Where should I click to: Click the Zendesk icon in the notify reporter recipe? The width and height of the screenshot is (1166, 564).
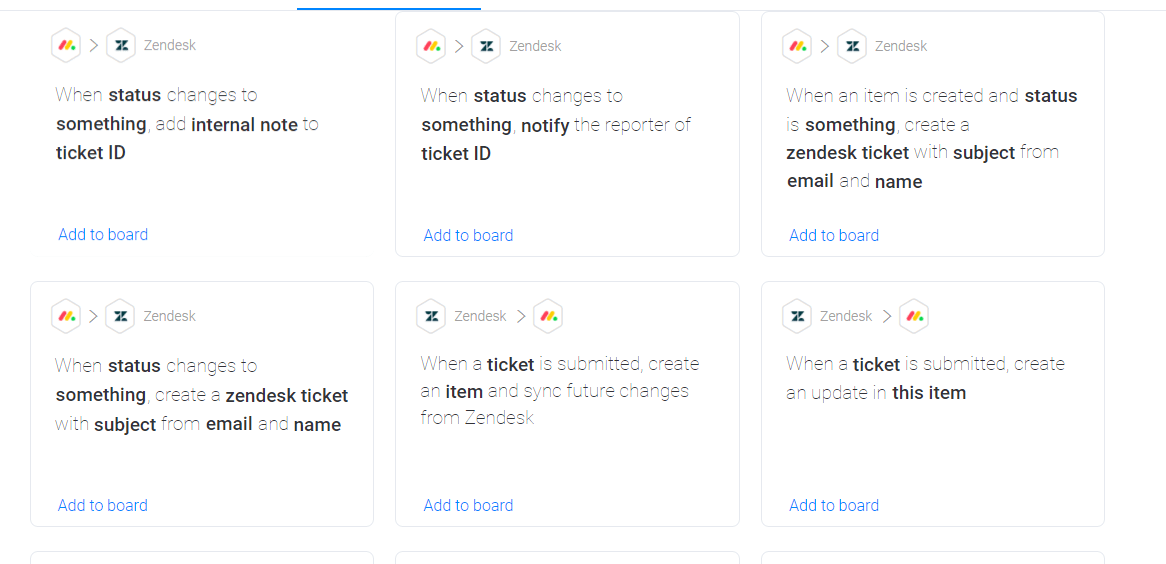coord(486,46)
